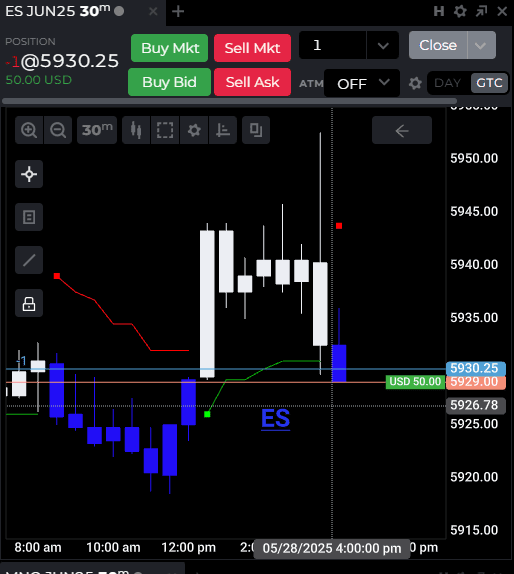Open panel settings gear in title bar
The width and height of the screenshot is (514, 574).
[x=460, y=11]
